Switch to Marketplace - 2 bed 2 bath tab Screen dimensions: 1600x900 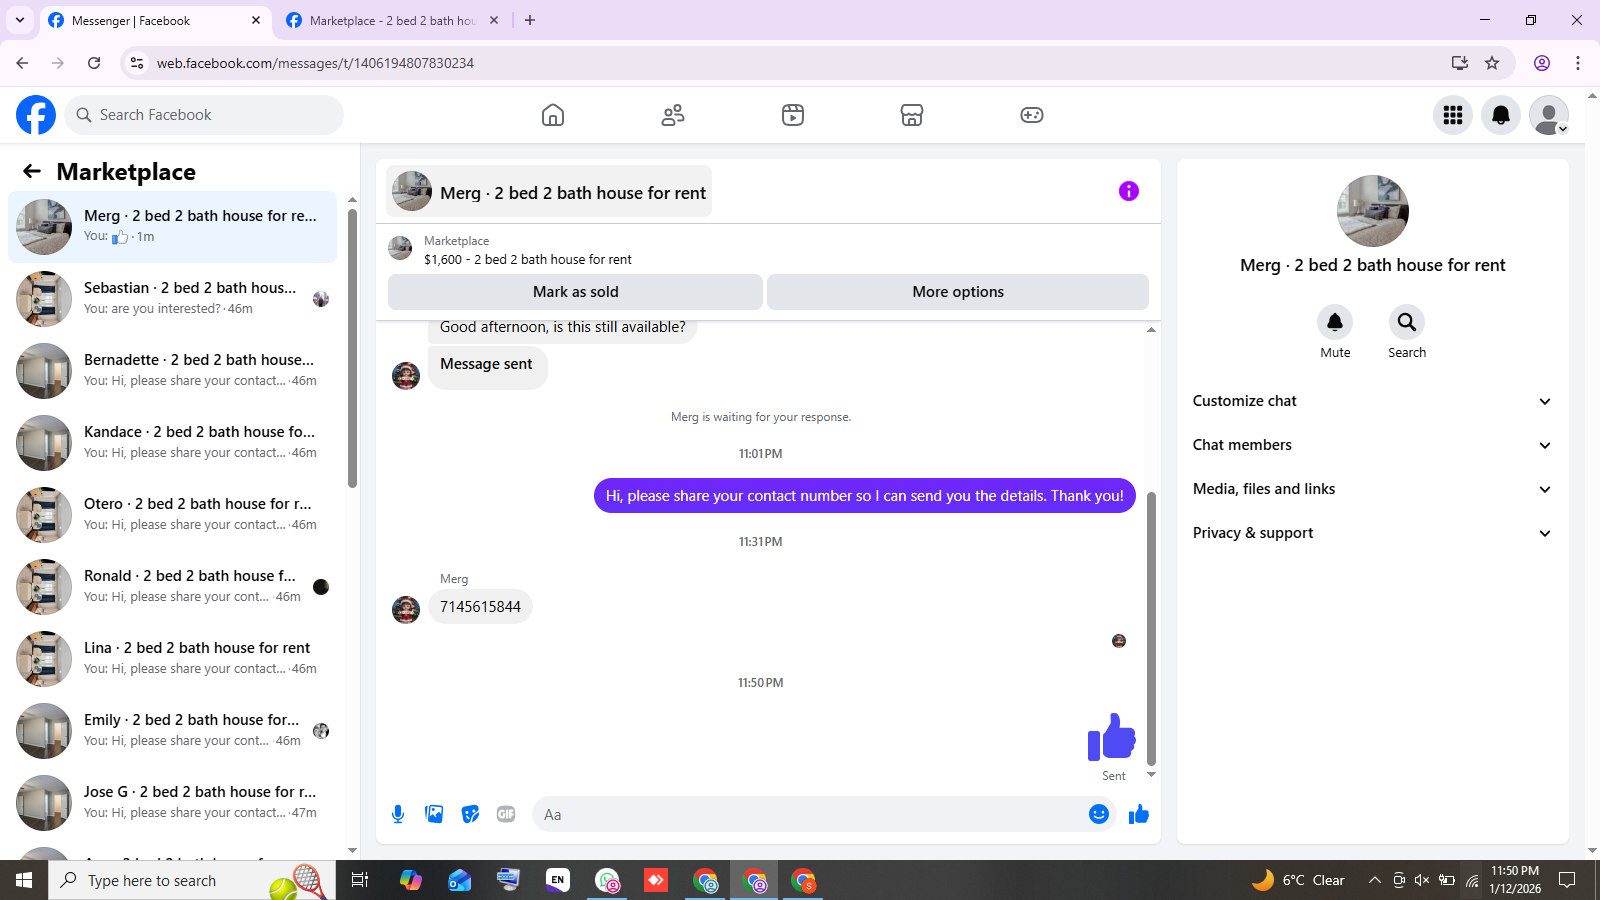coord(392,20)
